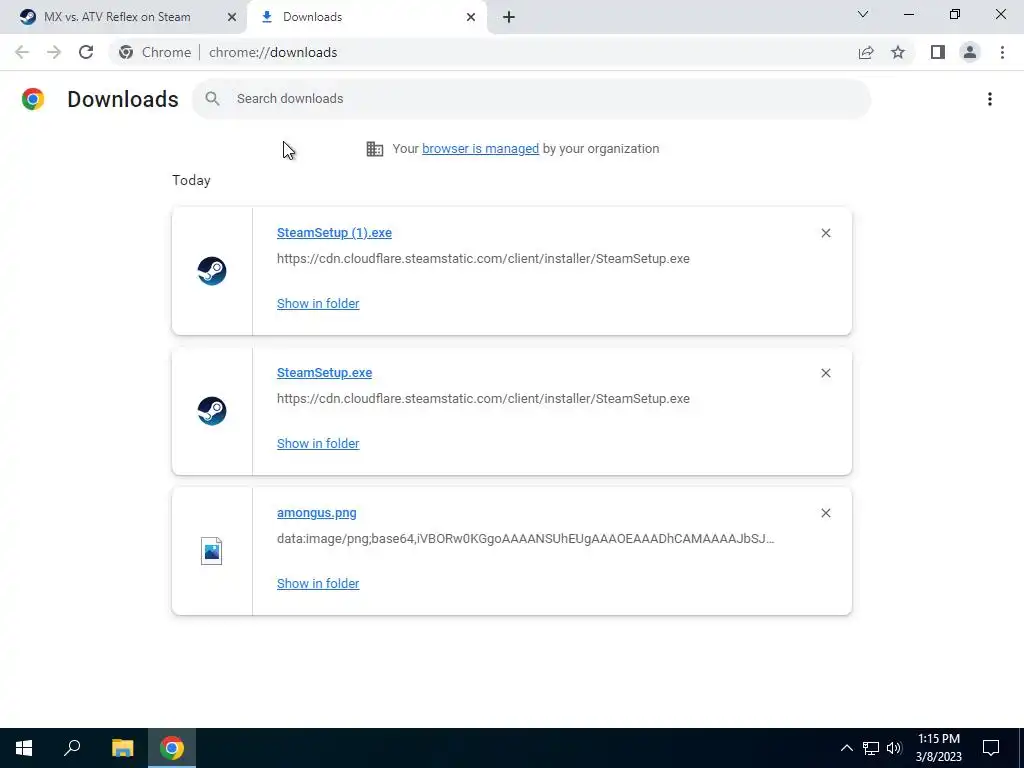
Task: Open the amongus.png file link
Action: (x=317, y=513)
